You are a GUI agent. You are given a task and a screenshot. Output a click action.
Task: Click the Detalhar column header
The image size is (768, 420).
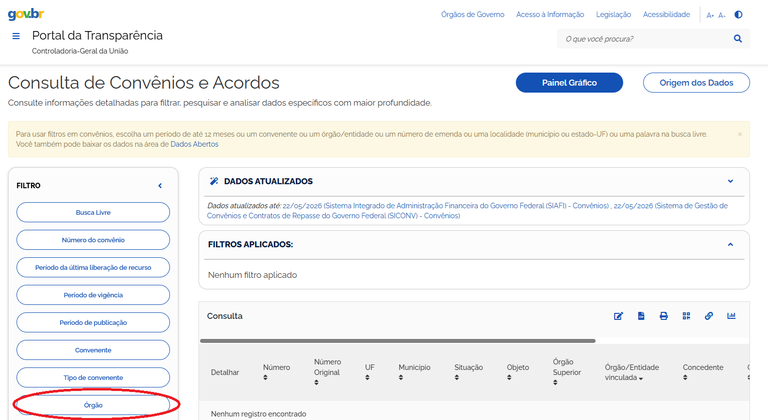225,372
